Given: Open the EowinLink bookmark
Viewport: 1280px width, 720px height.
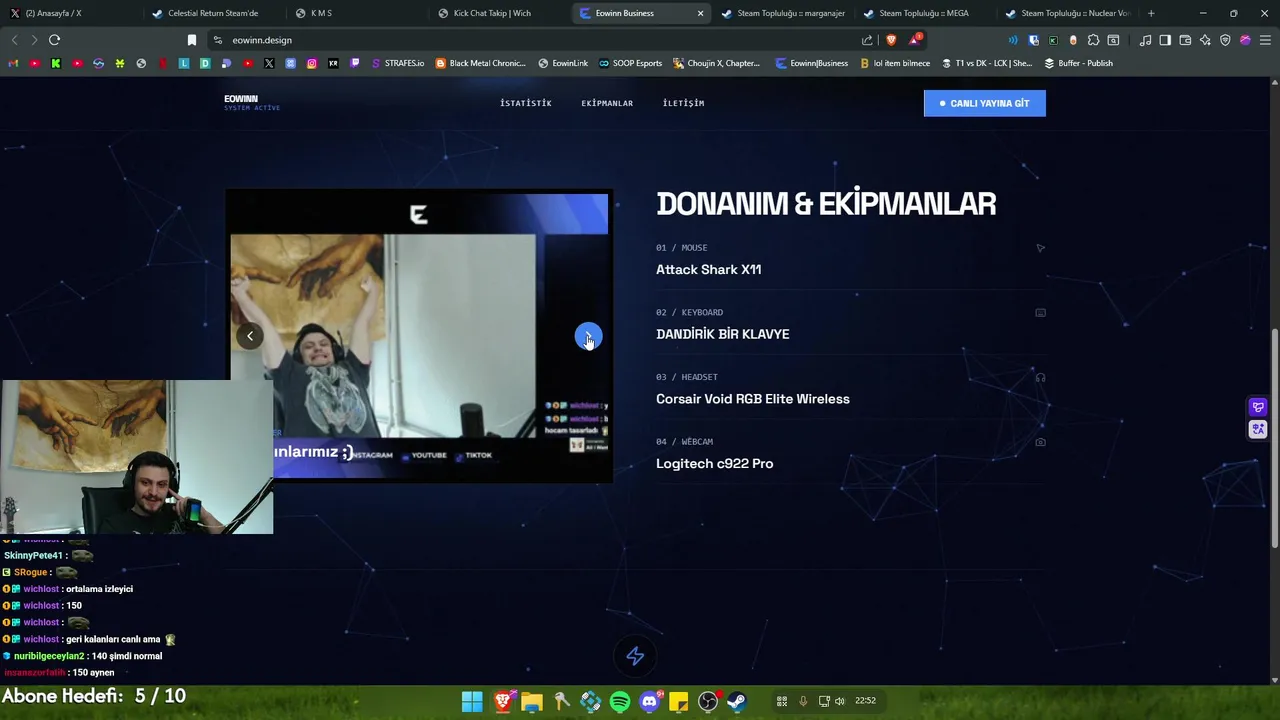Looking at the screenshot, I should coord(563,63).
